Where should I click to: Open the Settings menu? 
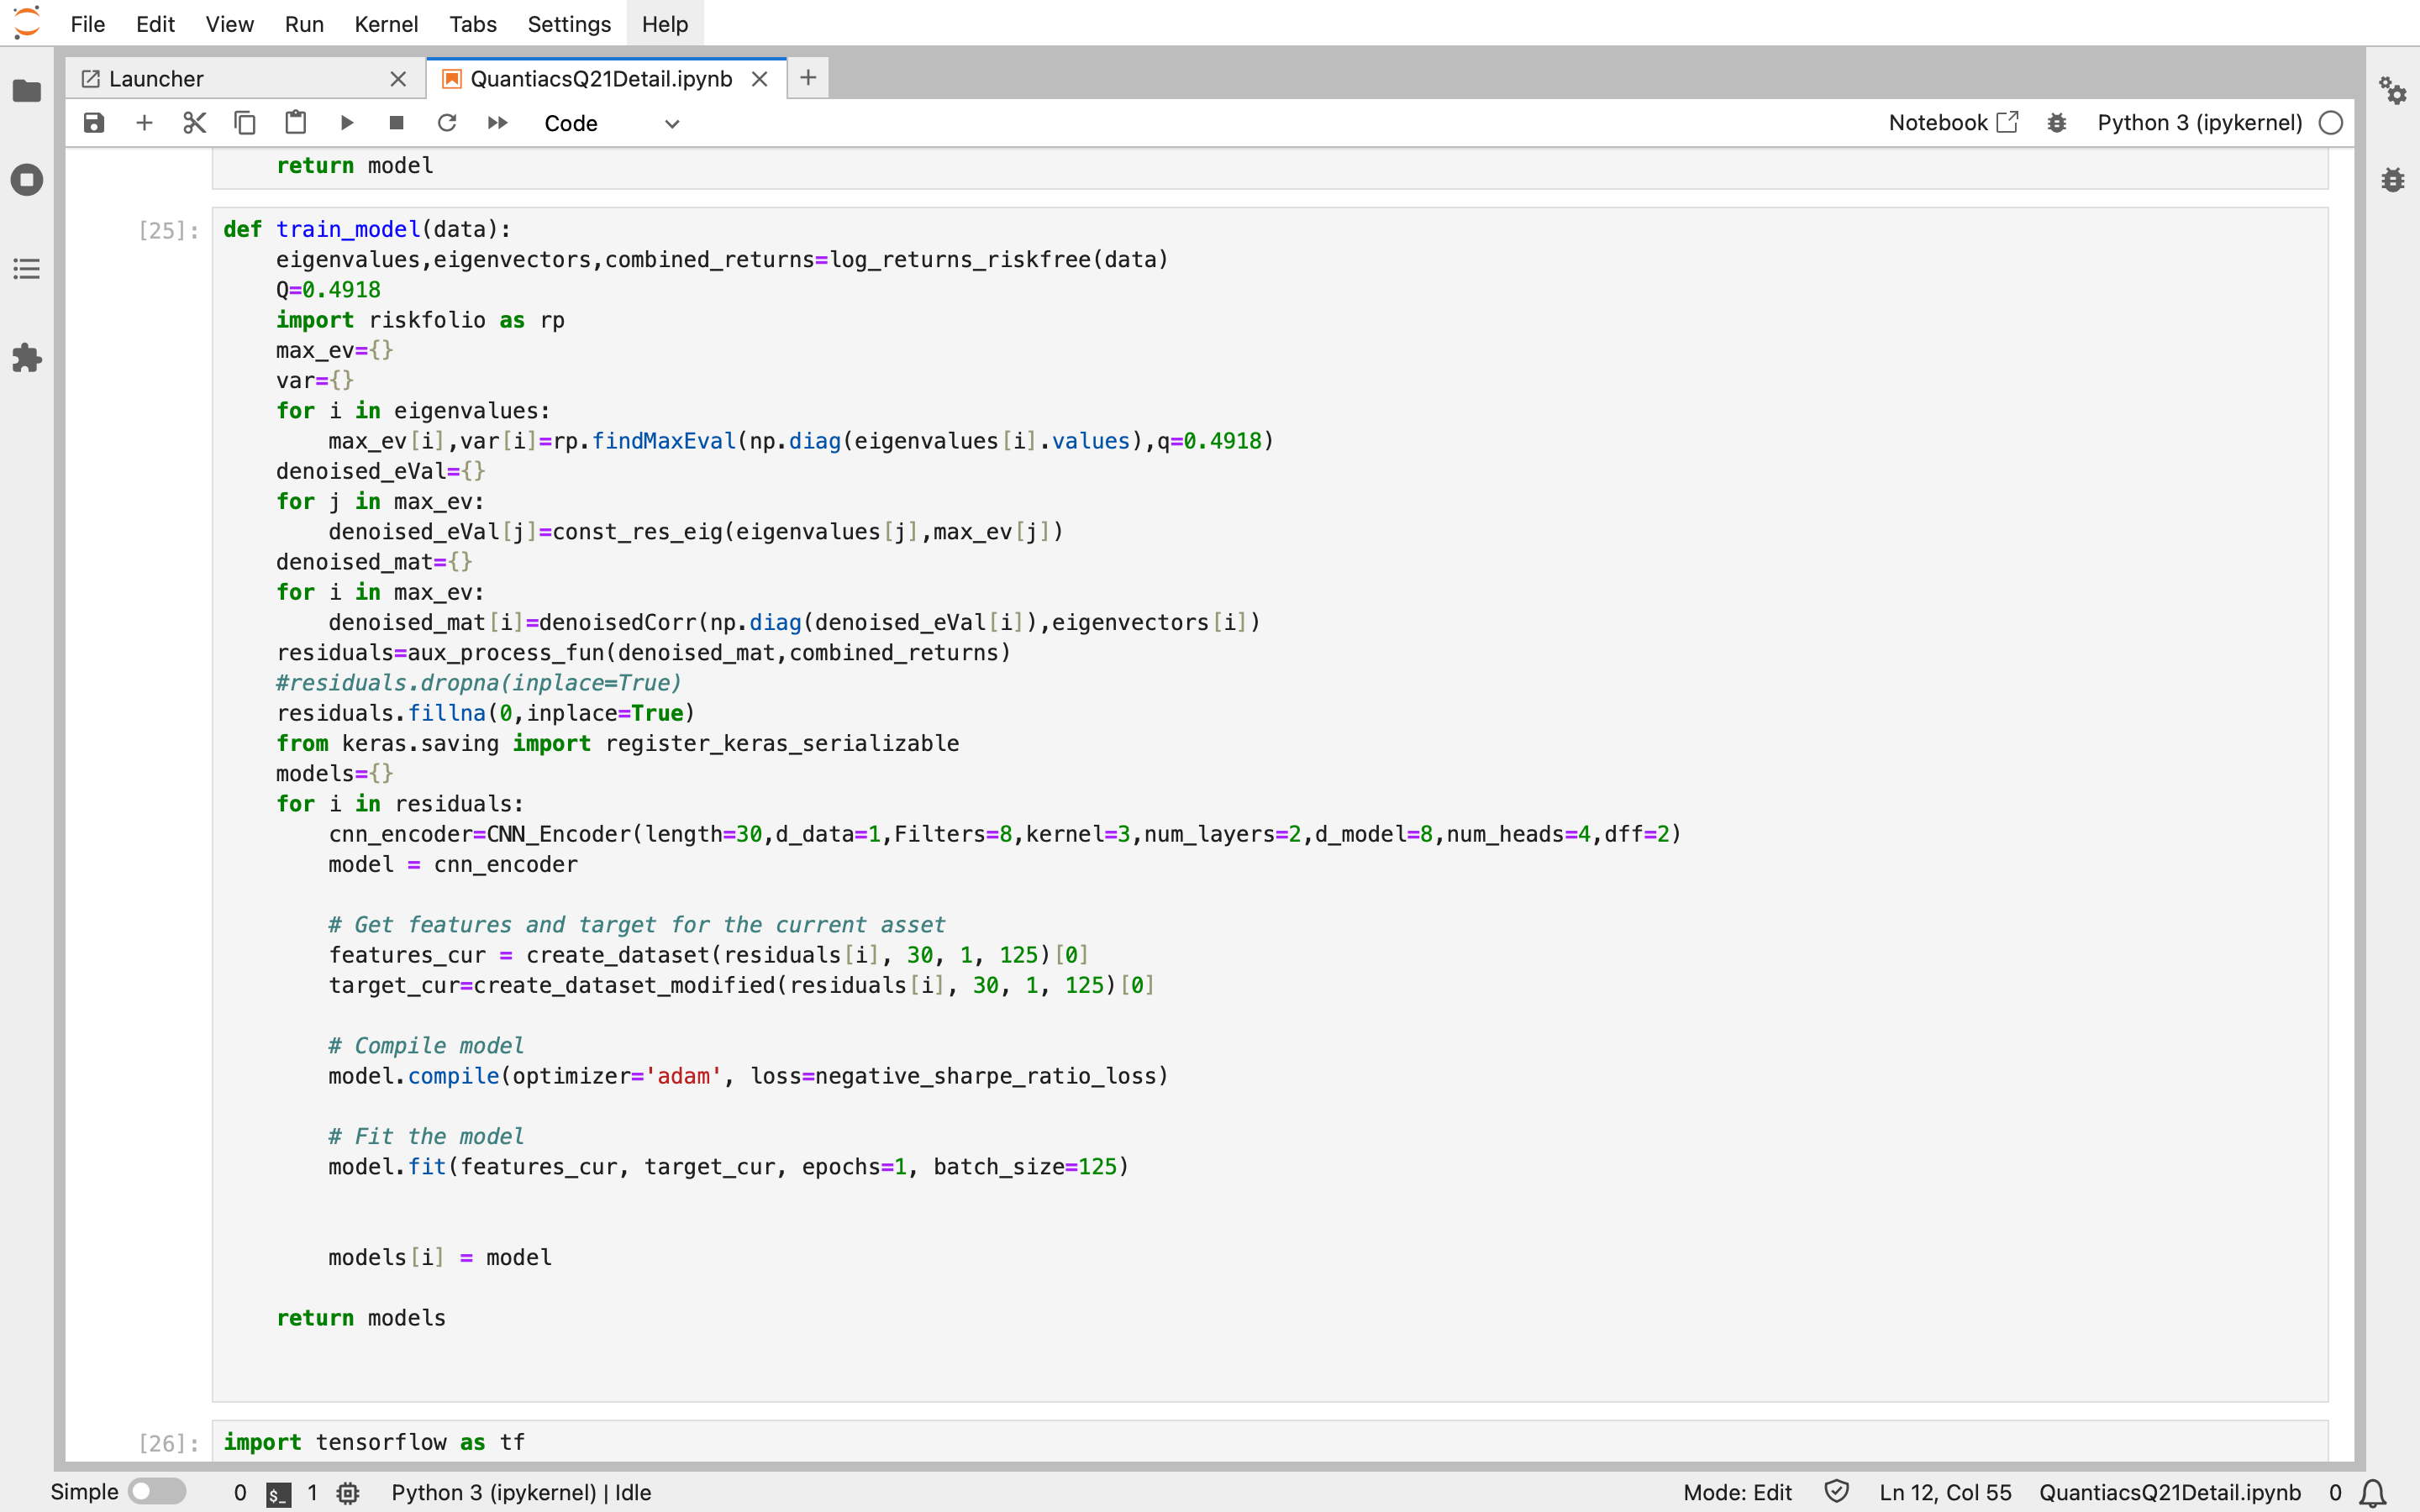click(569, 24)
